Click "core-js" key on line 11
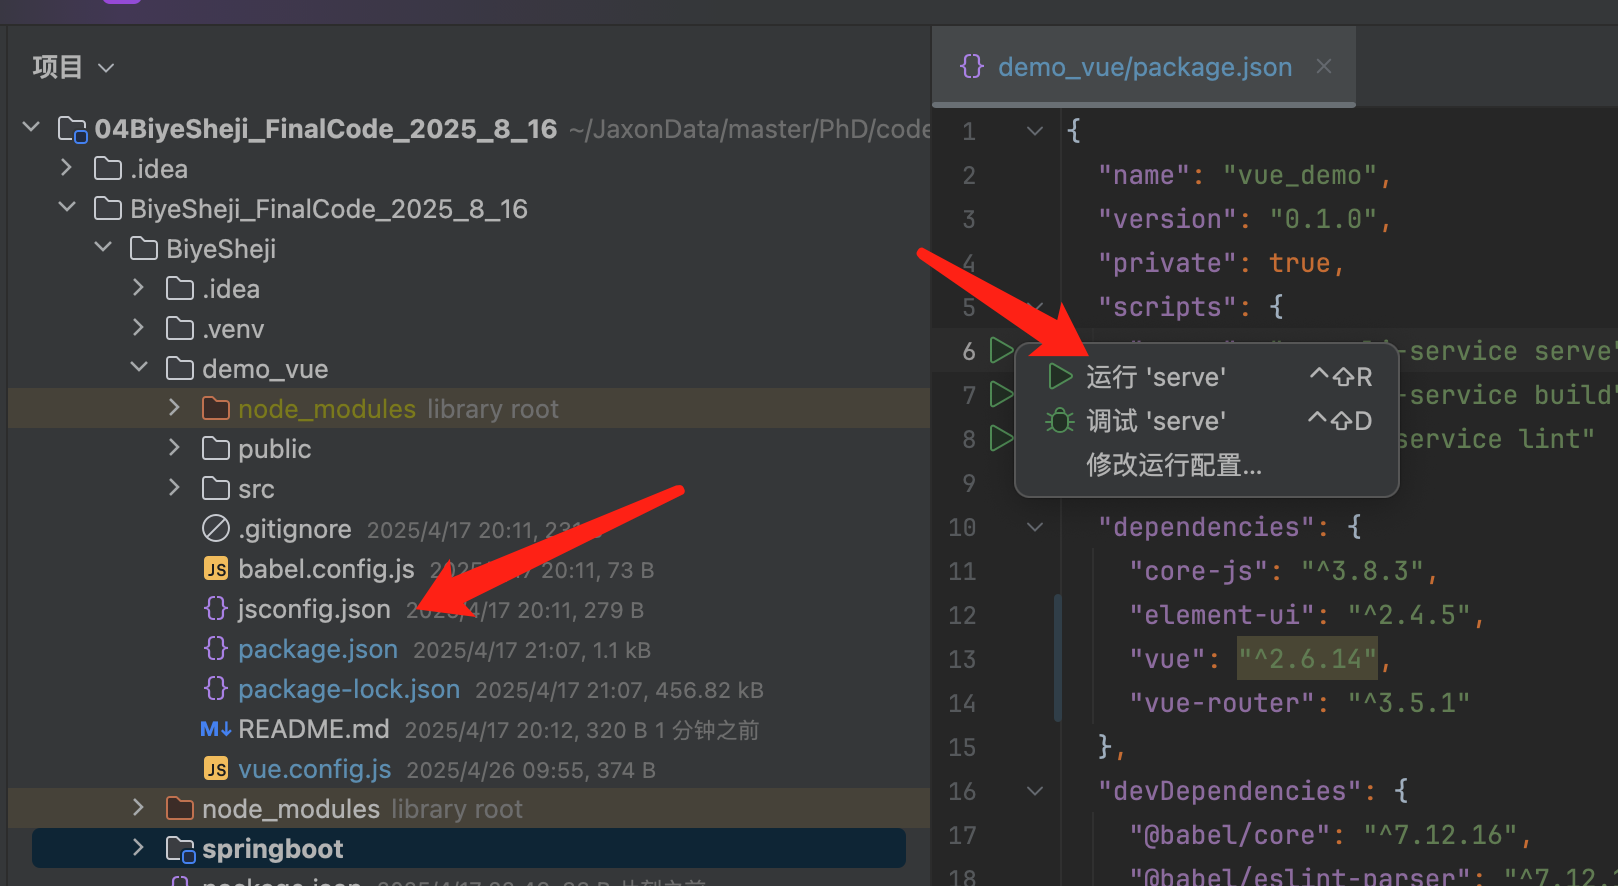 [1199, 571]
